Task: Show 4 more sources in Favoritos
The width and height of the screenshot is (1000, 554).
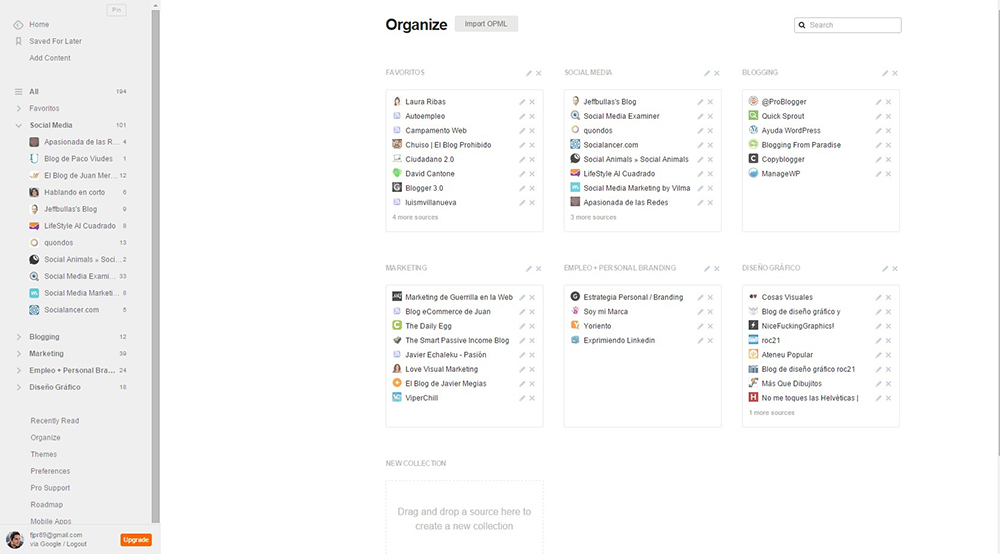Action: (x=412, y=217)
